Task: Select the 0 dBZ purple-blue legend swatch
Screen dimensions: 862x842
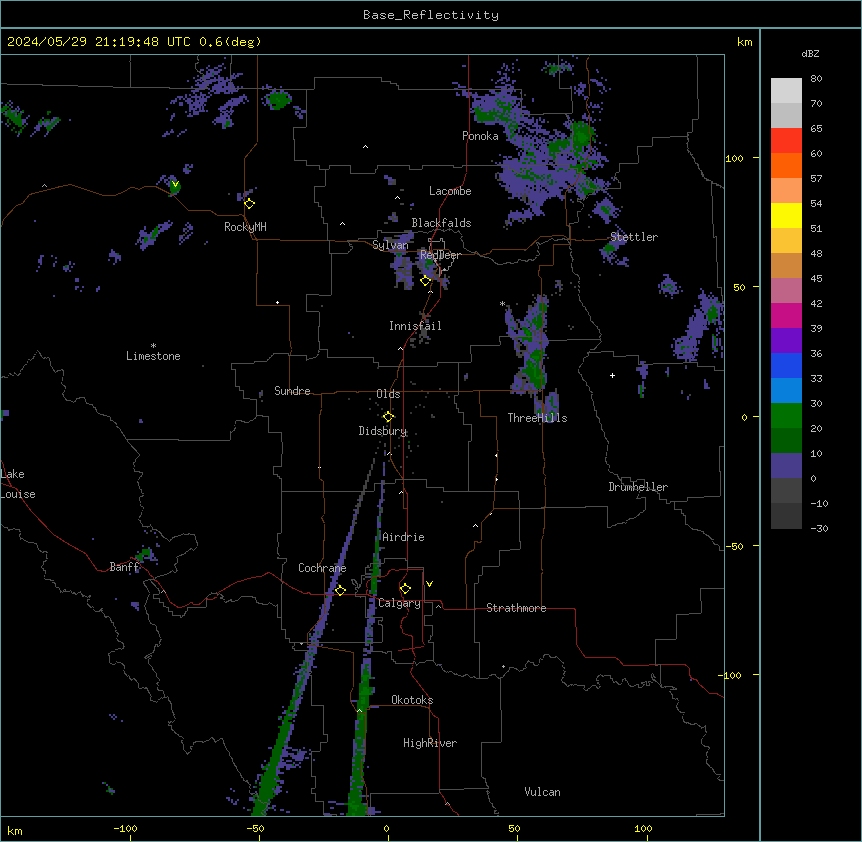Action: point(786,466)
